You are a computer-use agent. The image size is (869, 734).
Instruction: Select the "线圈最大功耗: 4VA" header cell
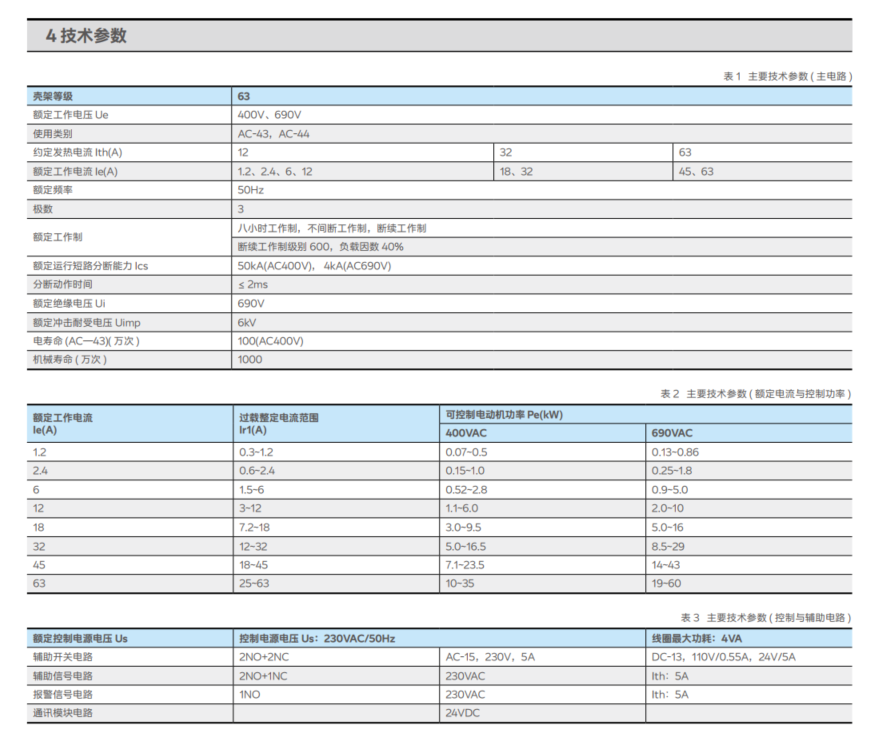coord(699,638)
